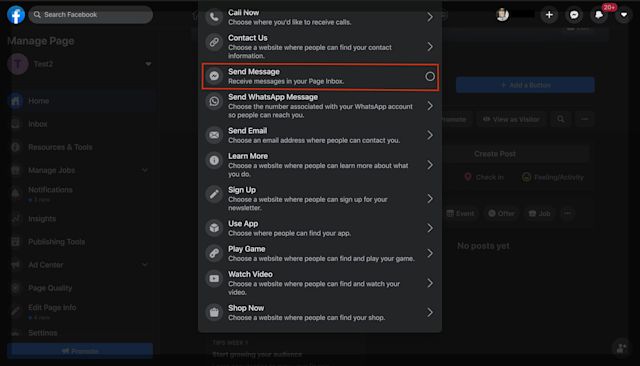The image size is (640, 366).
Task: Open Publishing Tools in sidebar
Action: click(82, 242)
